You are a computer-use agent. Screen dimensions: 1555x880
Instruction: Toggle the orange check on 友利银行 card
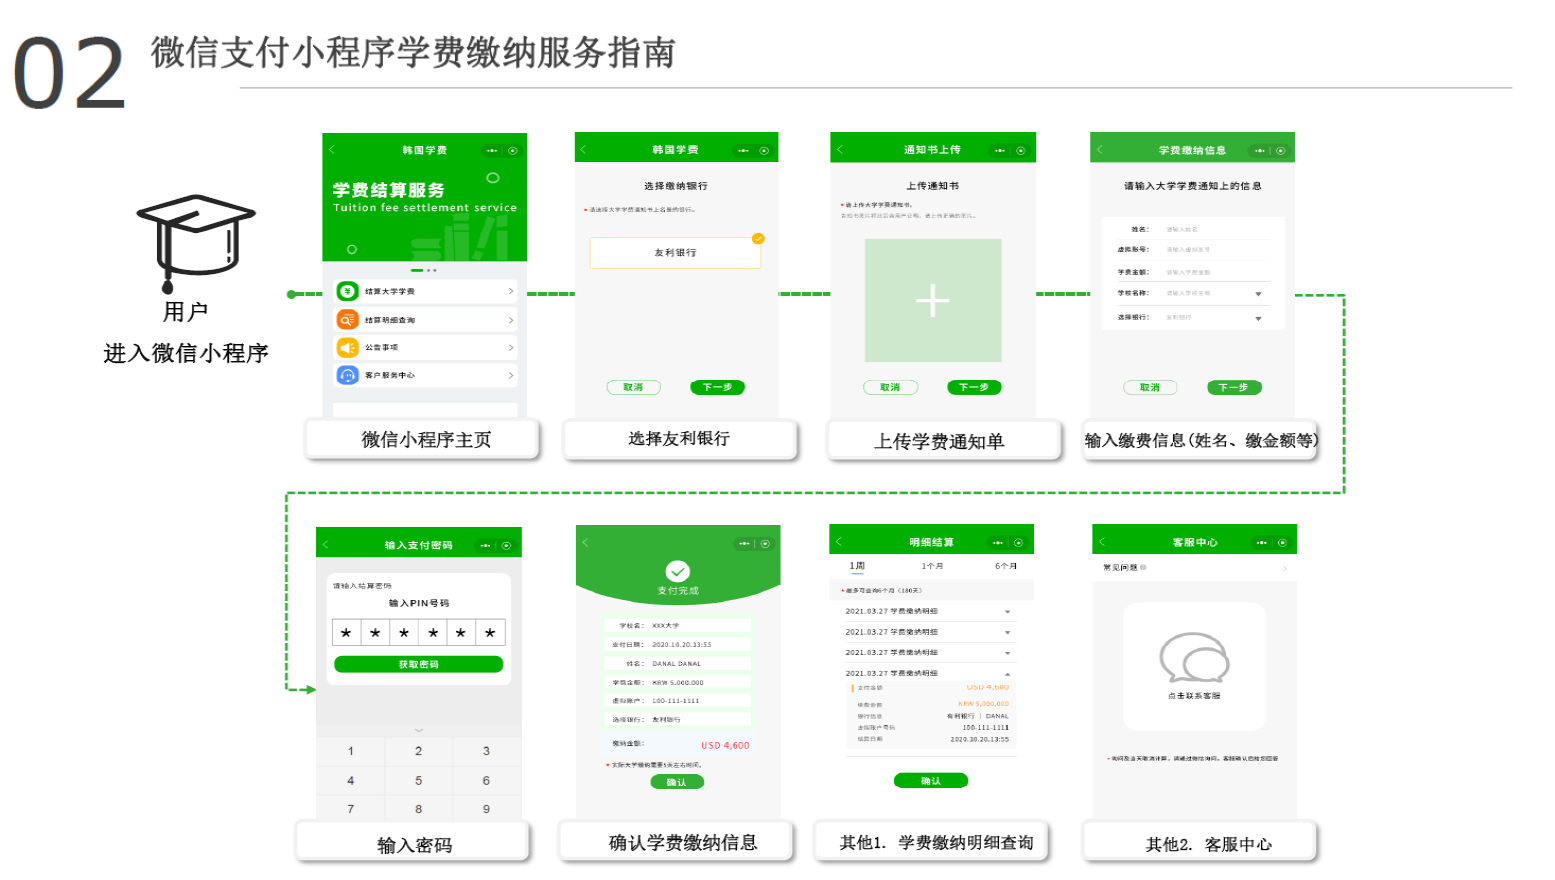pos(758,238)
